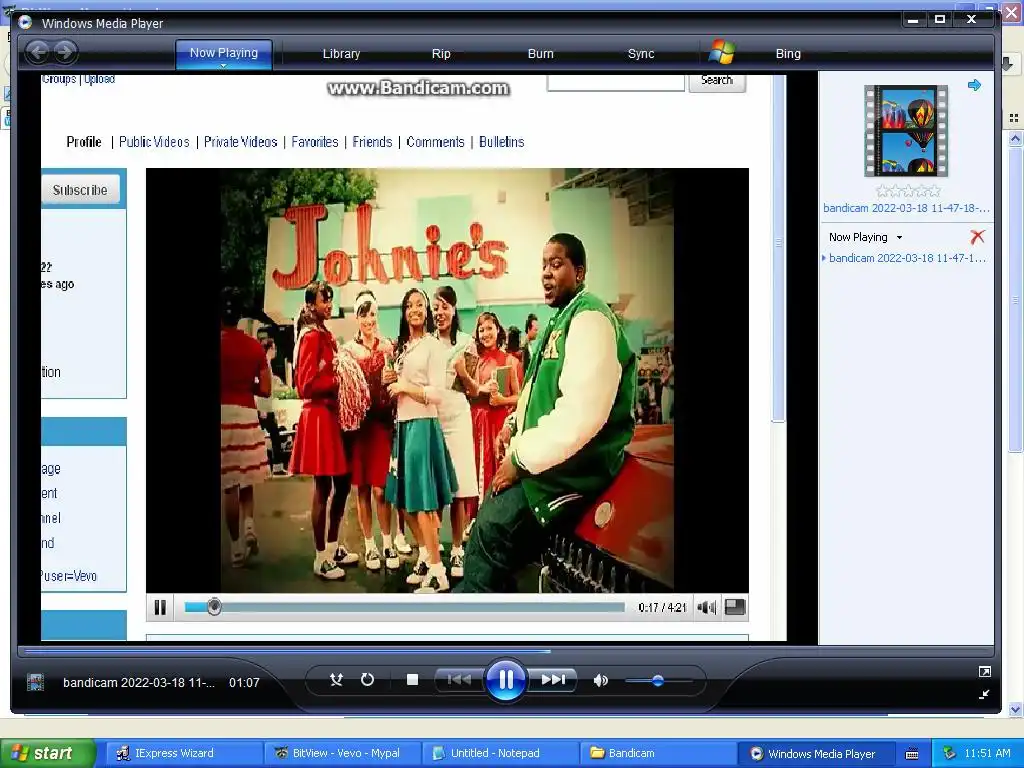Screen dimensions: 1024x768
Task: Turn repeat on
Action: coord(368,680)
